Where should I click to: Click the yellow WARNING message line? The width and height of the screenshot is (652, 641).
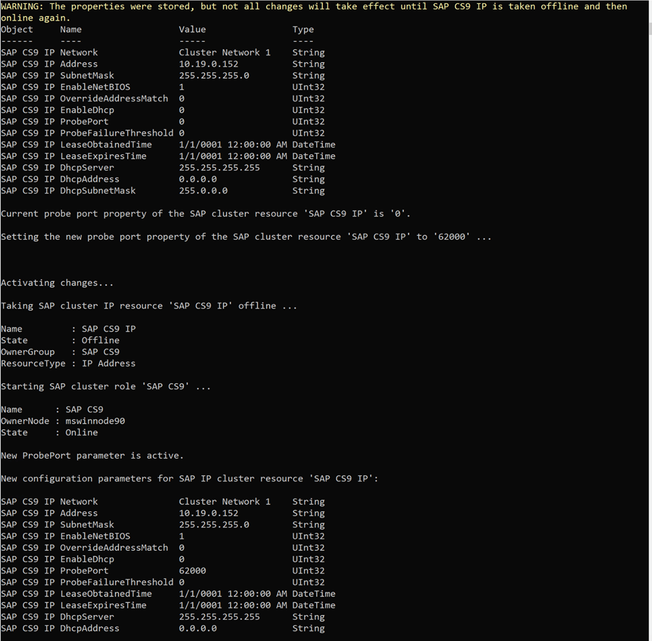(x=314, y=12)
